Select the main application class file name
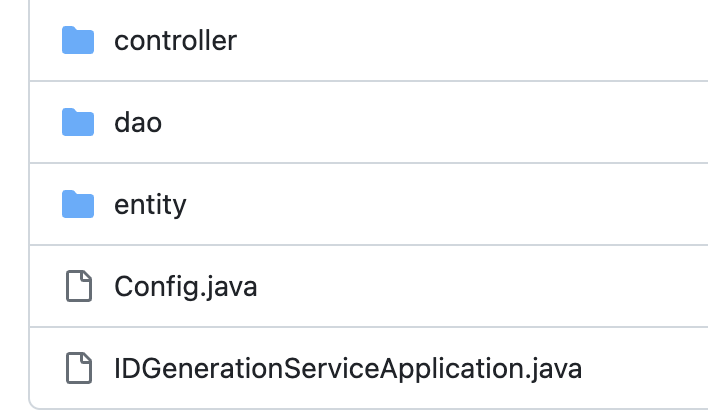The height and width of the screenshot is (410, 708). pyautogui.click(x=348, y=369)
